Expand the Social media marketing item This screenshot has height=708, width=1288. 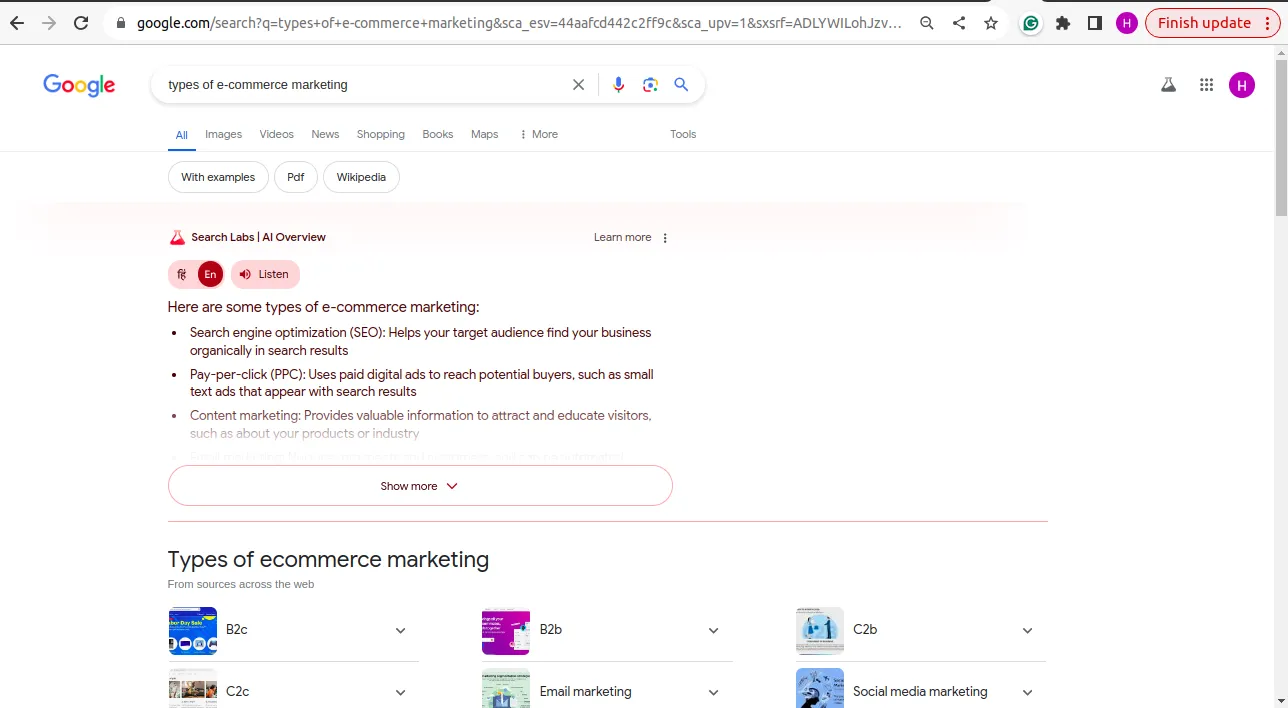pyautogui.click(x=1027, y=692)
